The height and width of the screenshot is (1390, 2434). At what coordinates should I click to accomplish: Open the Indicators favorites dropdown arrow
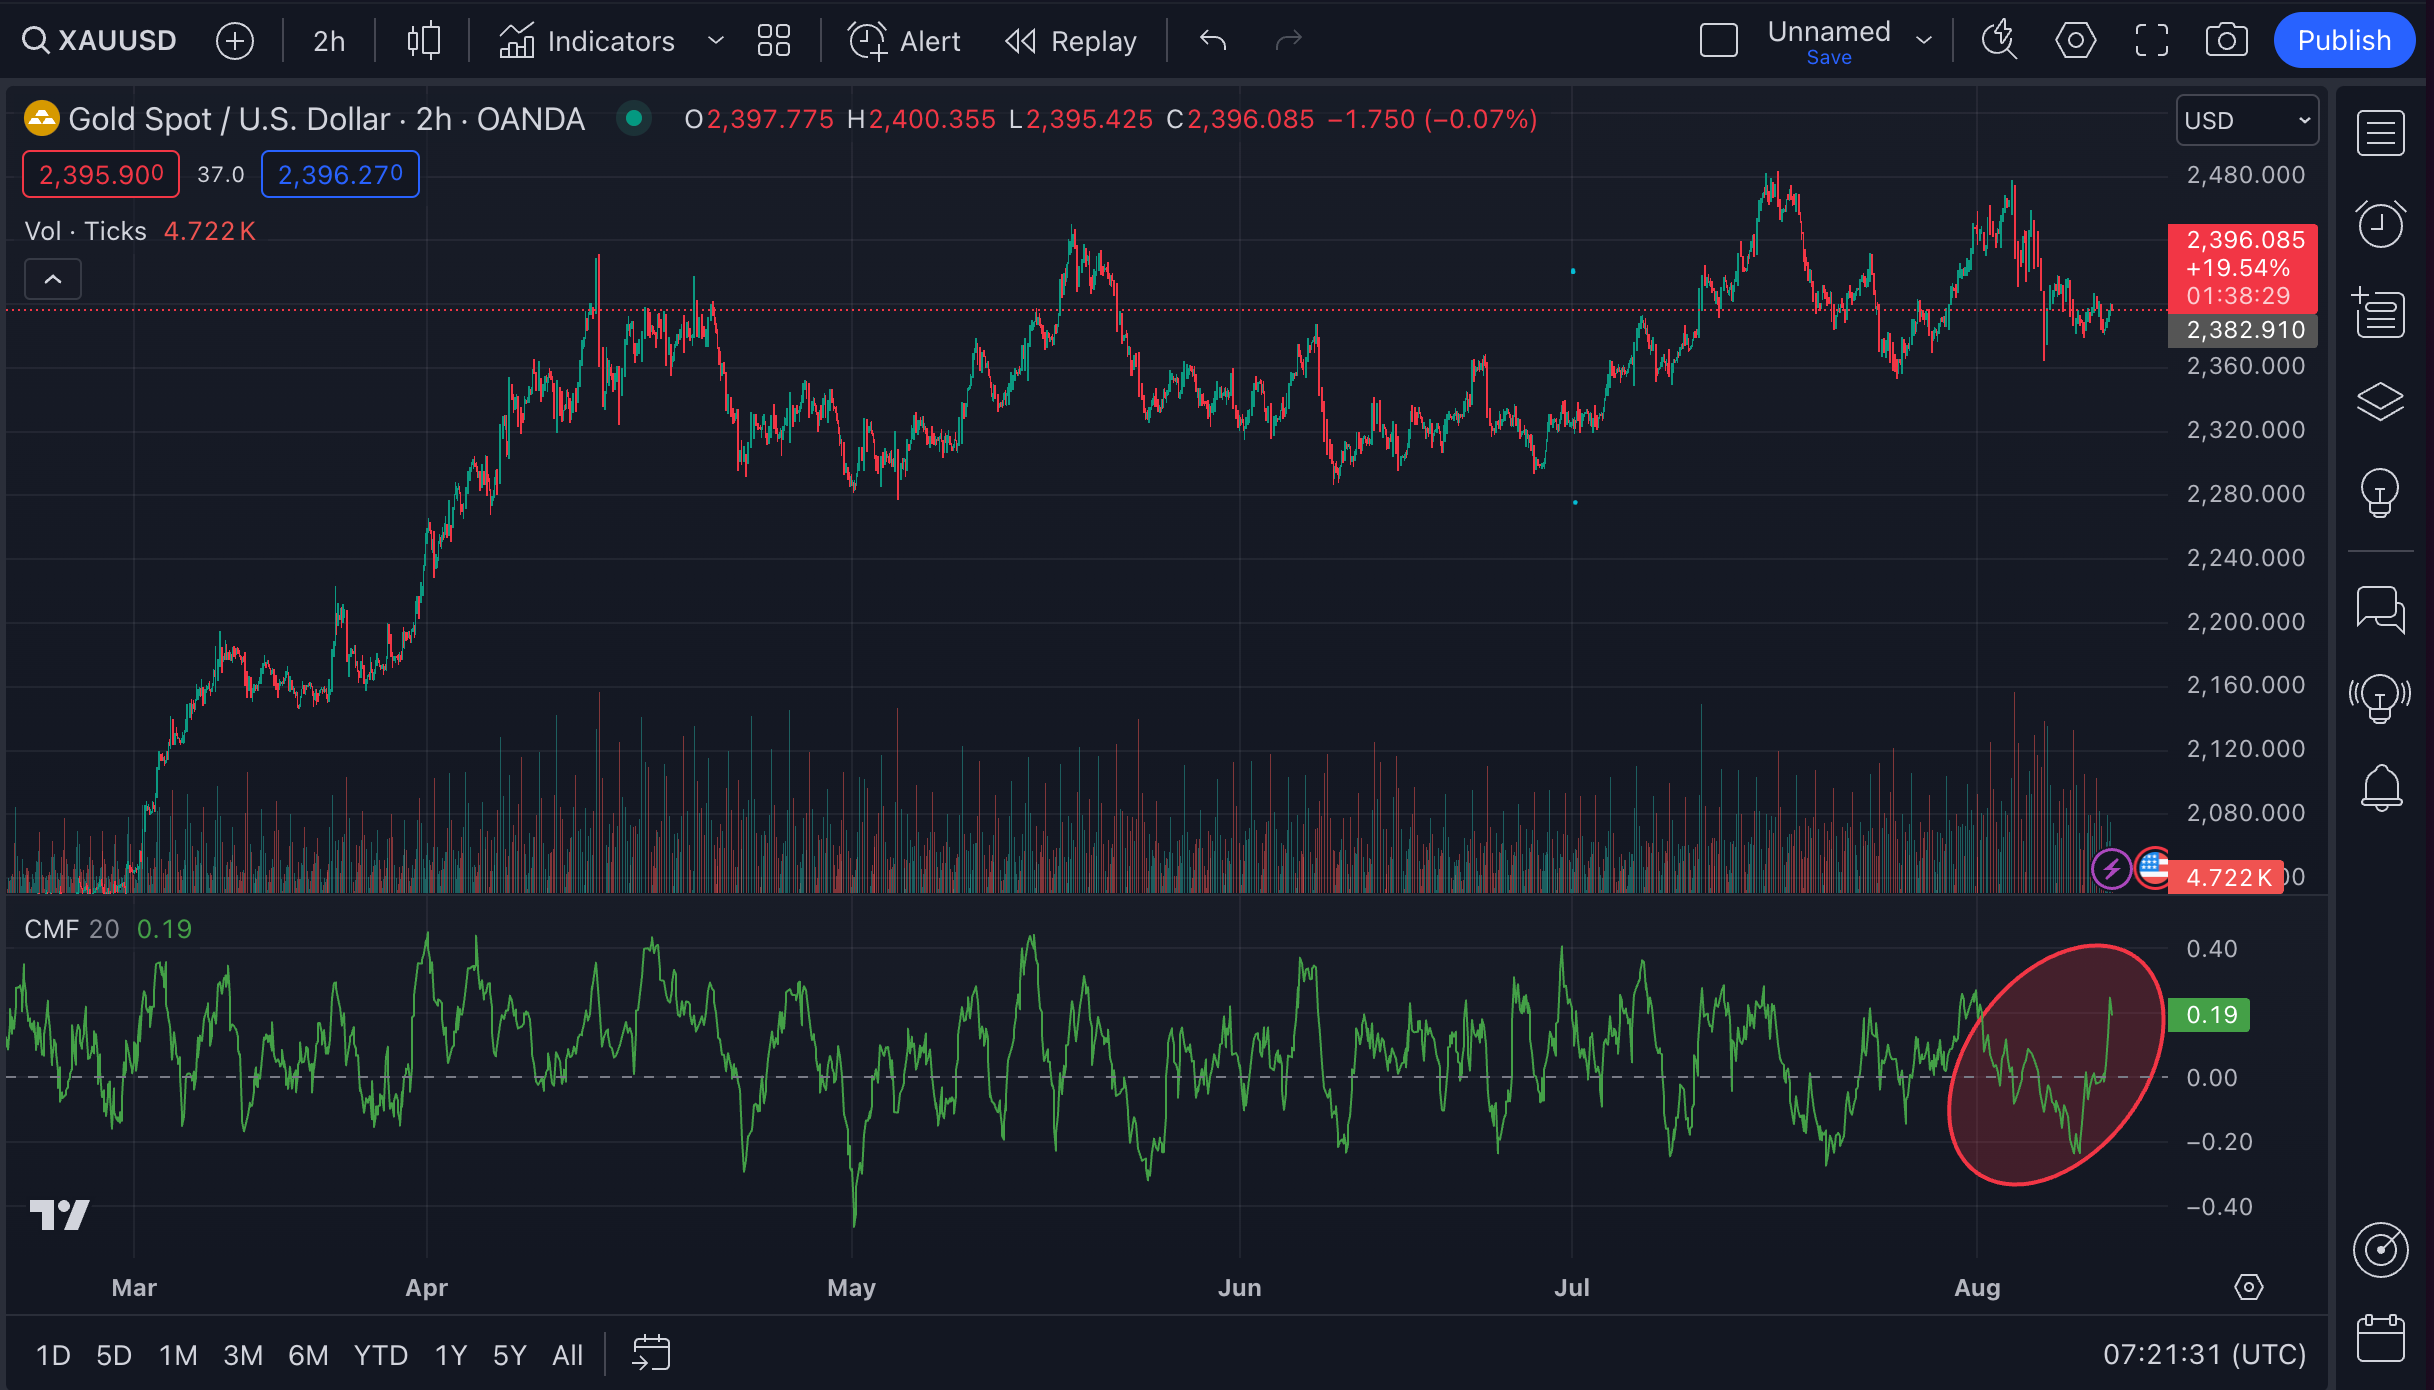click(715, 41)
